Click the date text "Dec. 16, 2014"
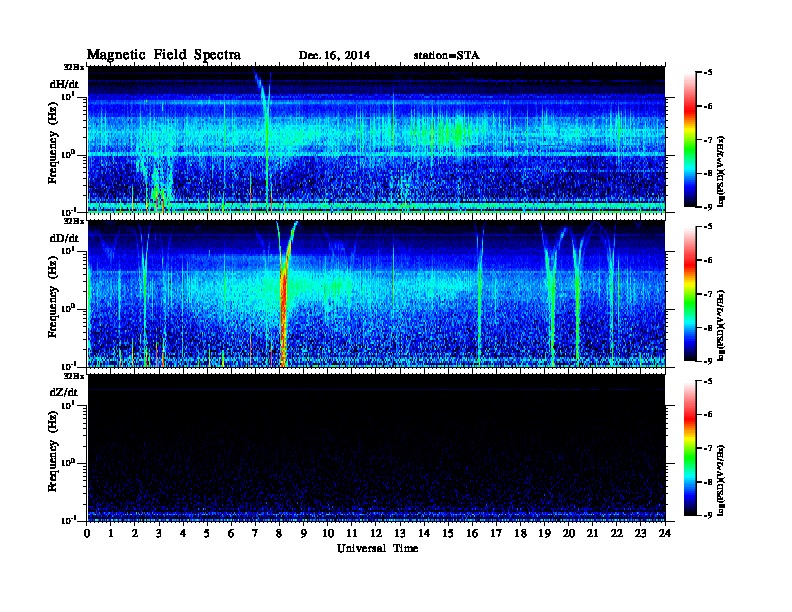The image size is (792, 612). tap(334, 55)
